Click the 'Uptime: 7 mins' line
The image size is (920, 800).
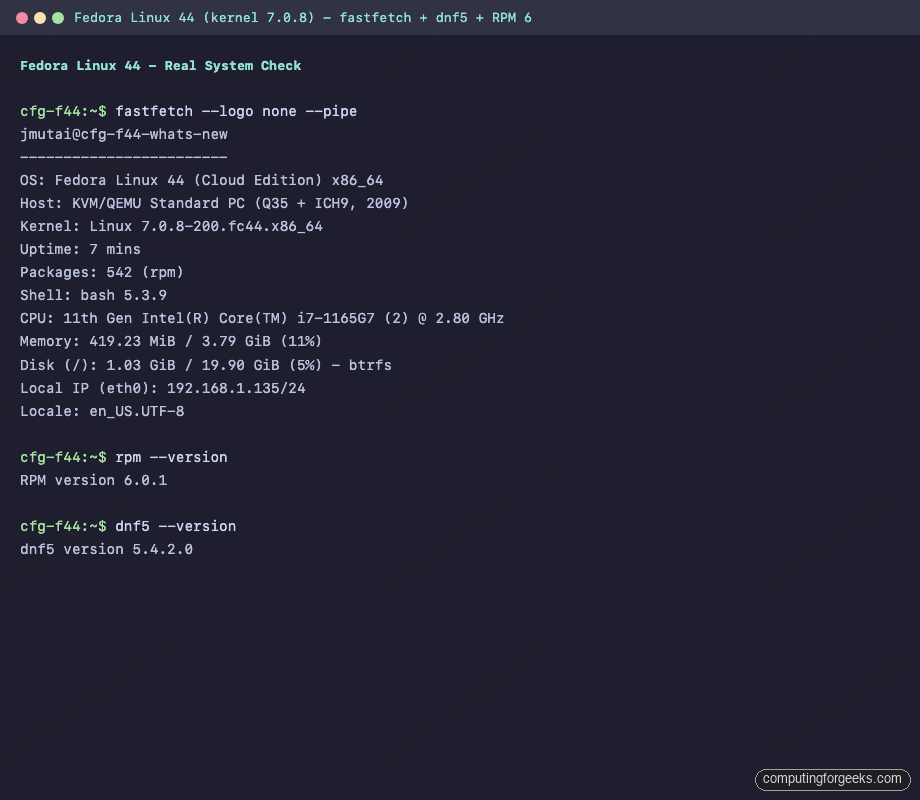tap(80, 249)
